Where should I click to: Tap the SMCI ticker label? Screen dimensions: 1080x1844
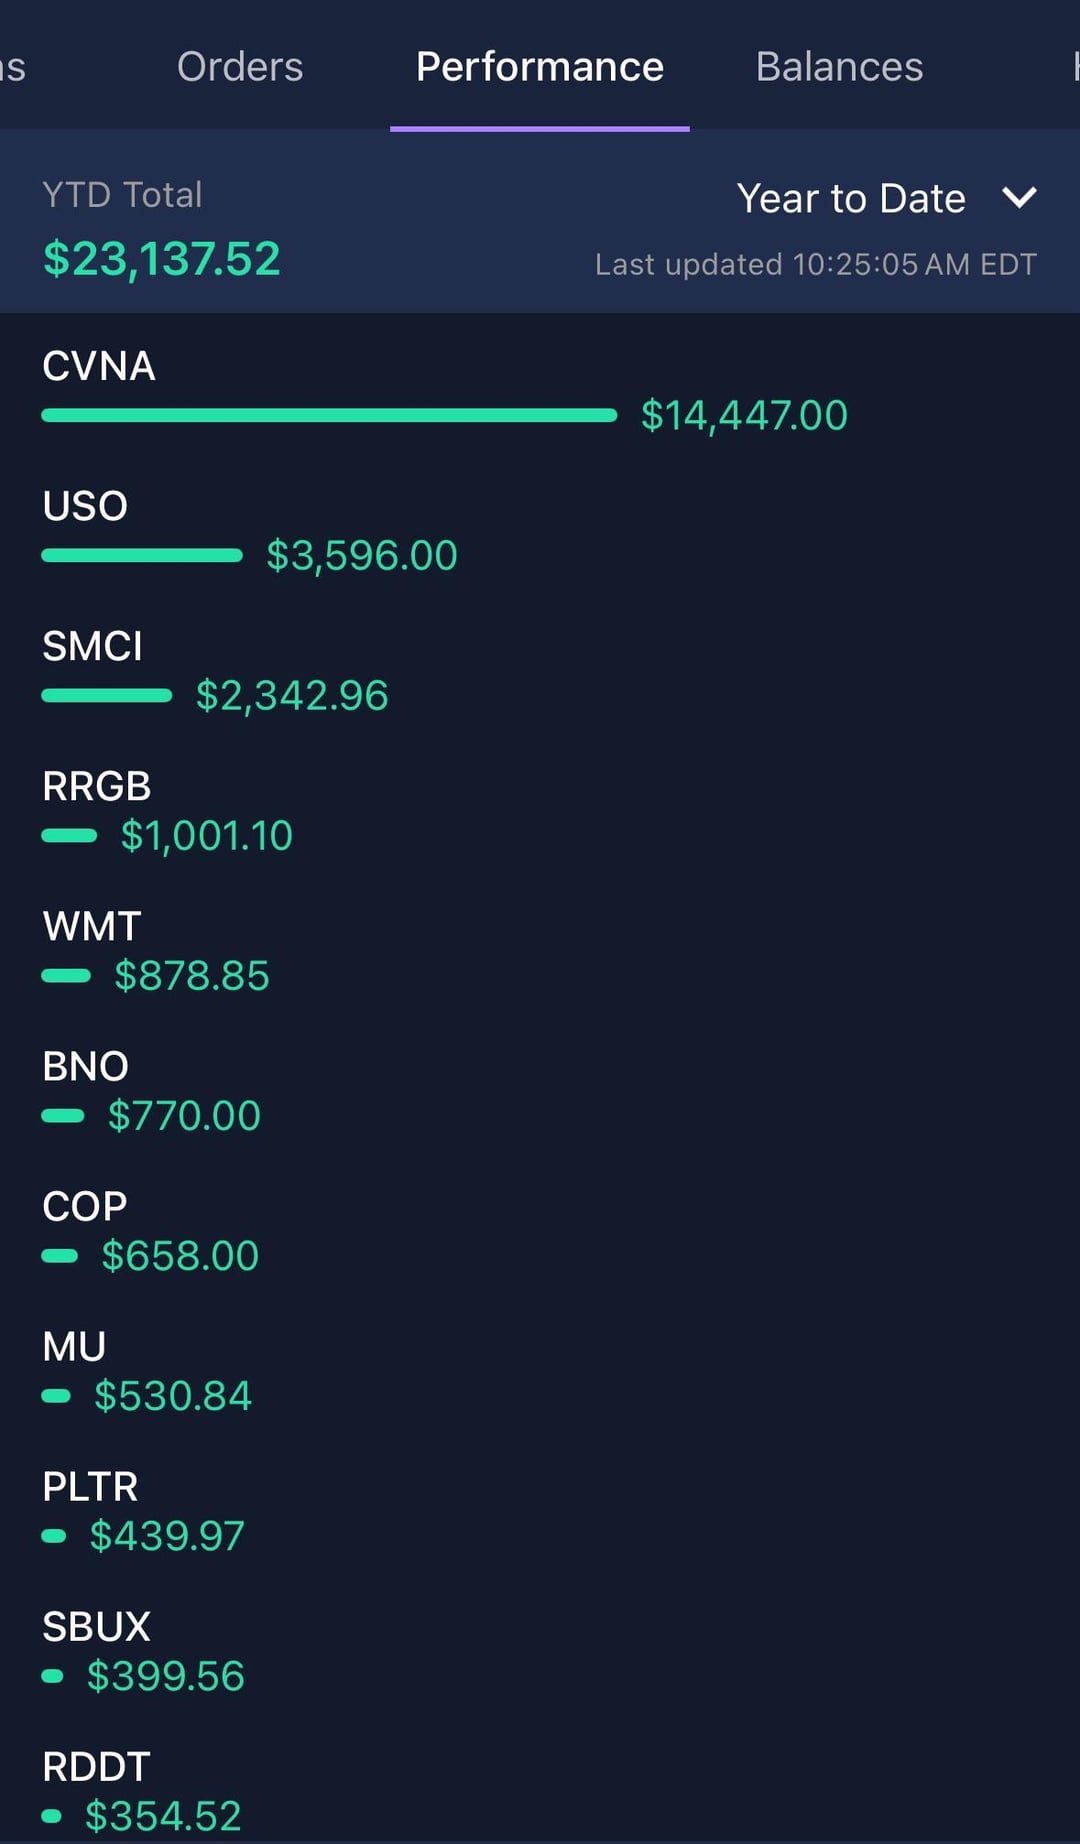coord(92,646)
